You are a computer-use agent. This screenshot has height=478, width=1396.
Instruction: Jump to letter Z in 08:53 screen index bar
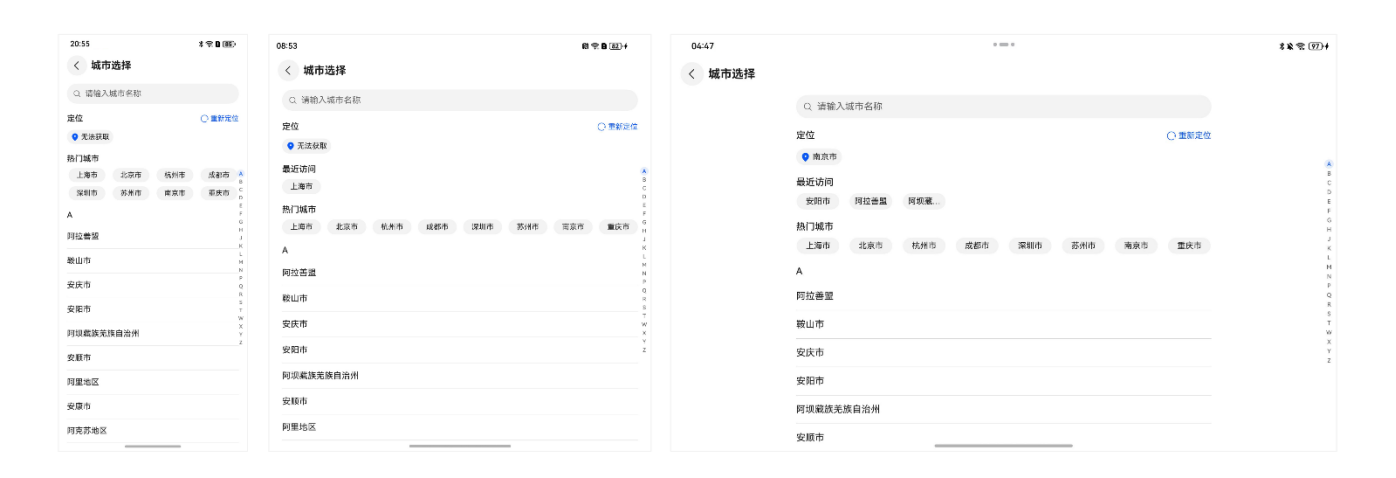(644, 350)
